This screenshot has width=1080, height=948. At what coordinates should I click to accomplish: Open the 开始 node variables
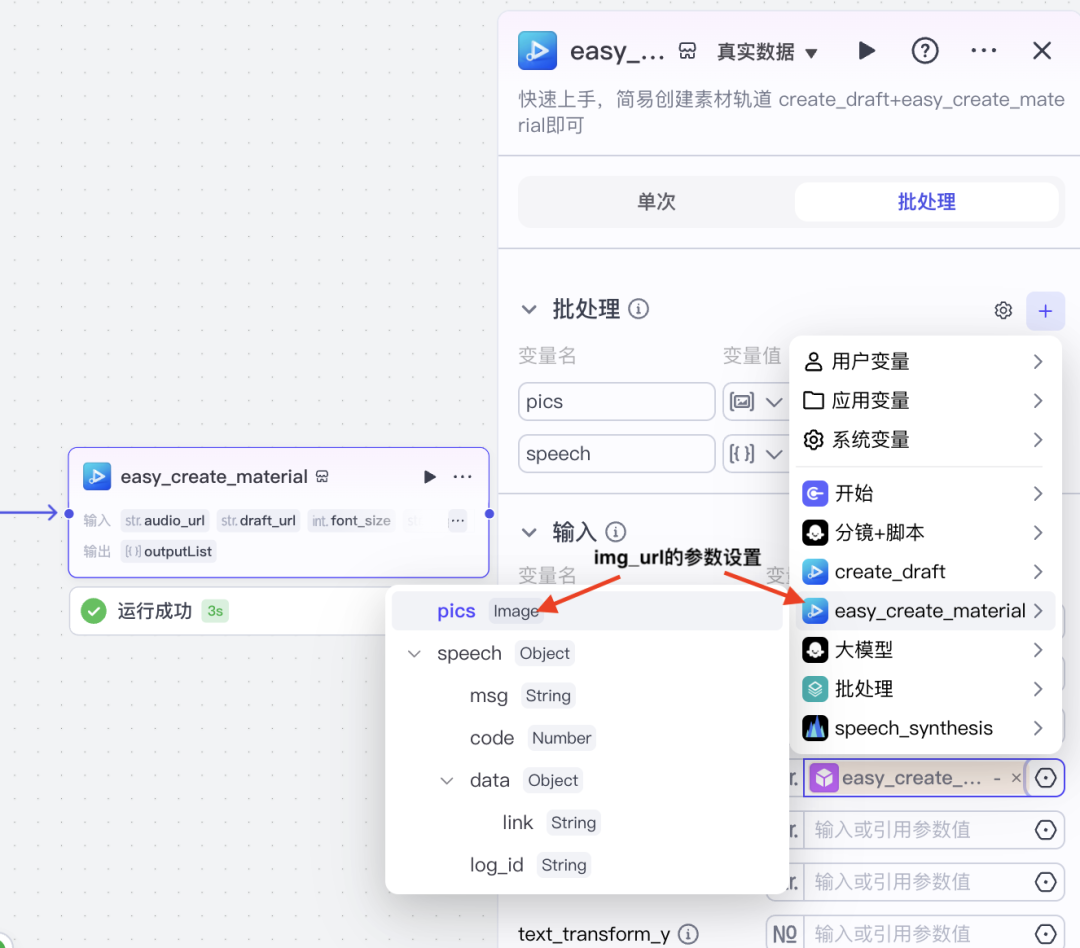[x=924, y=493]
